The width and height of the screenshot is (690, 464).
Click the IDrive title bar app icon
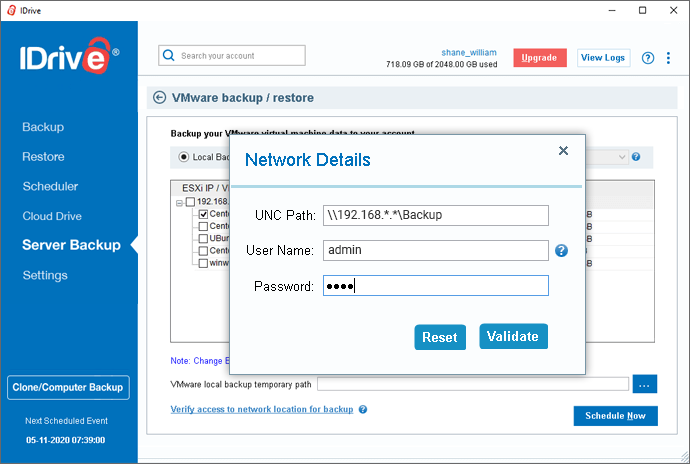12,10
